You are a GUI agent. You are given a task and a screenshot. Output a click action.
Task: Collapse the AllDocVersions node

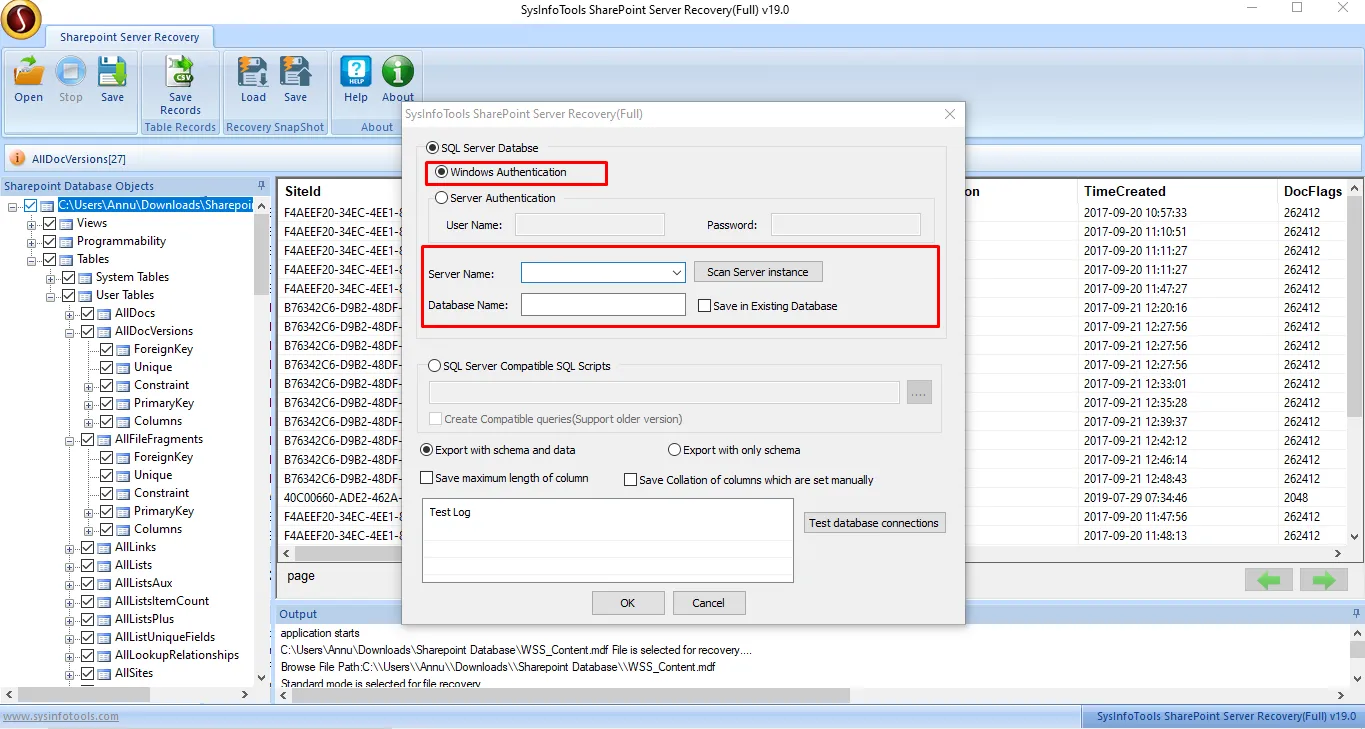point(70,331)
